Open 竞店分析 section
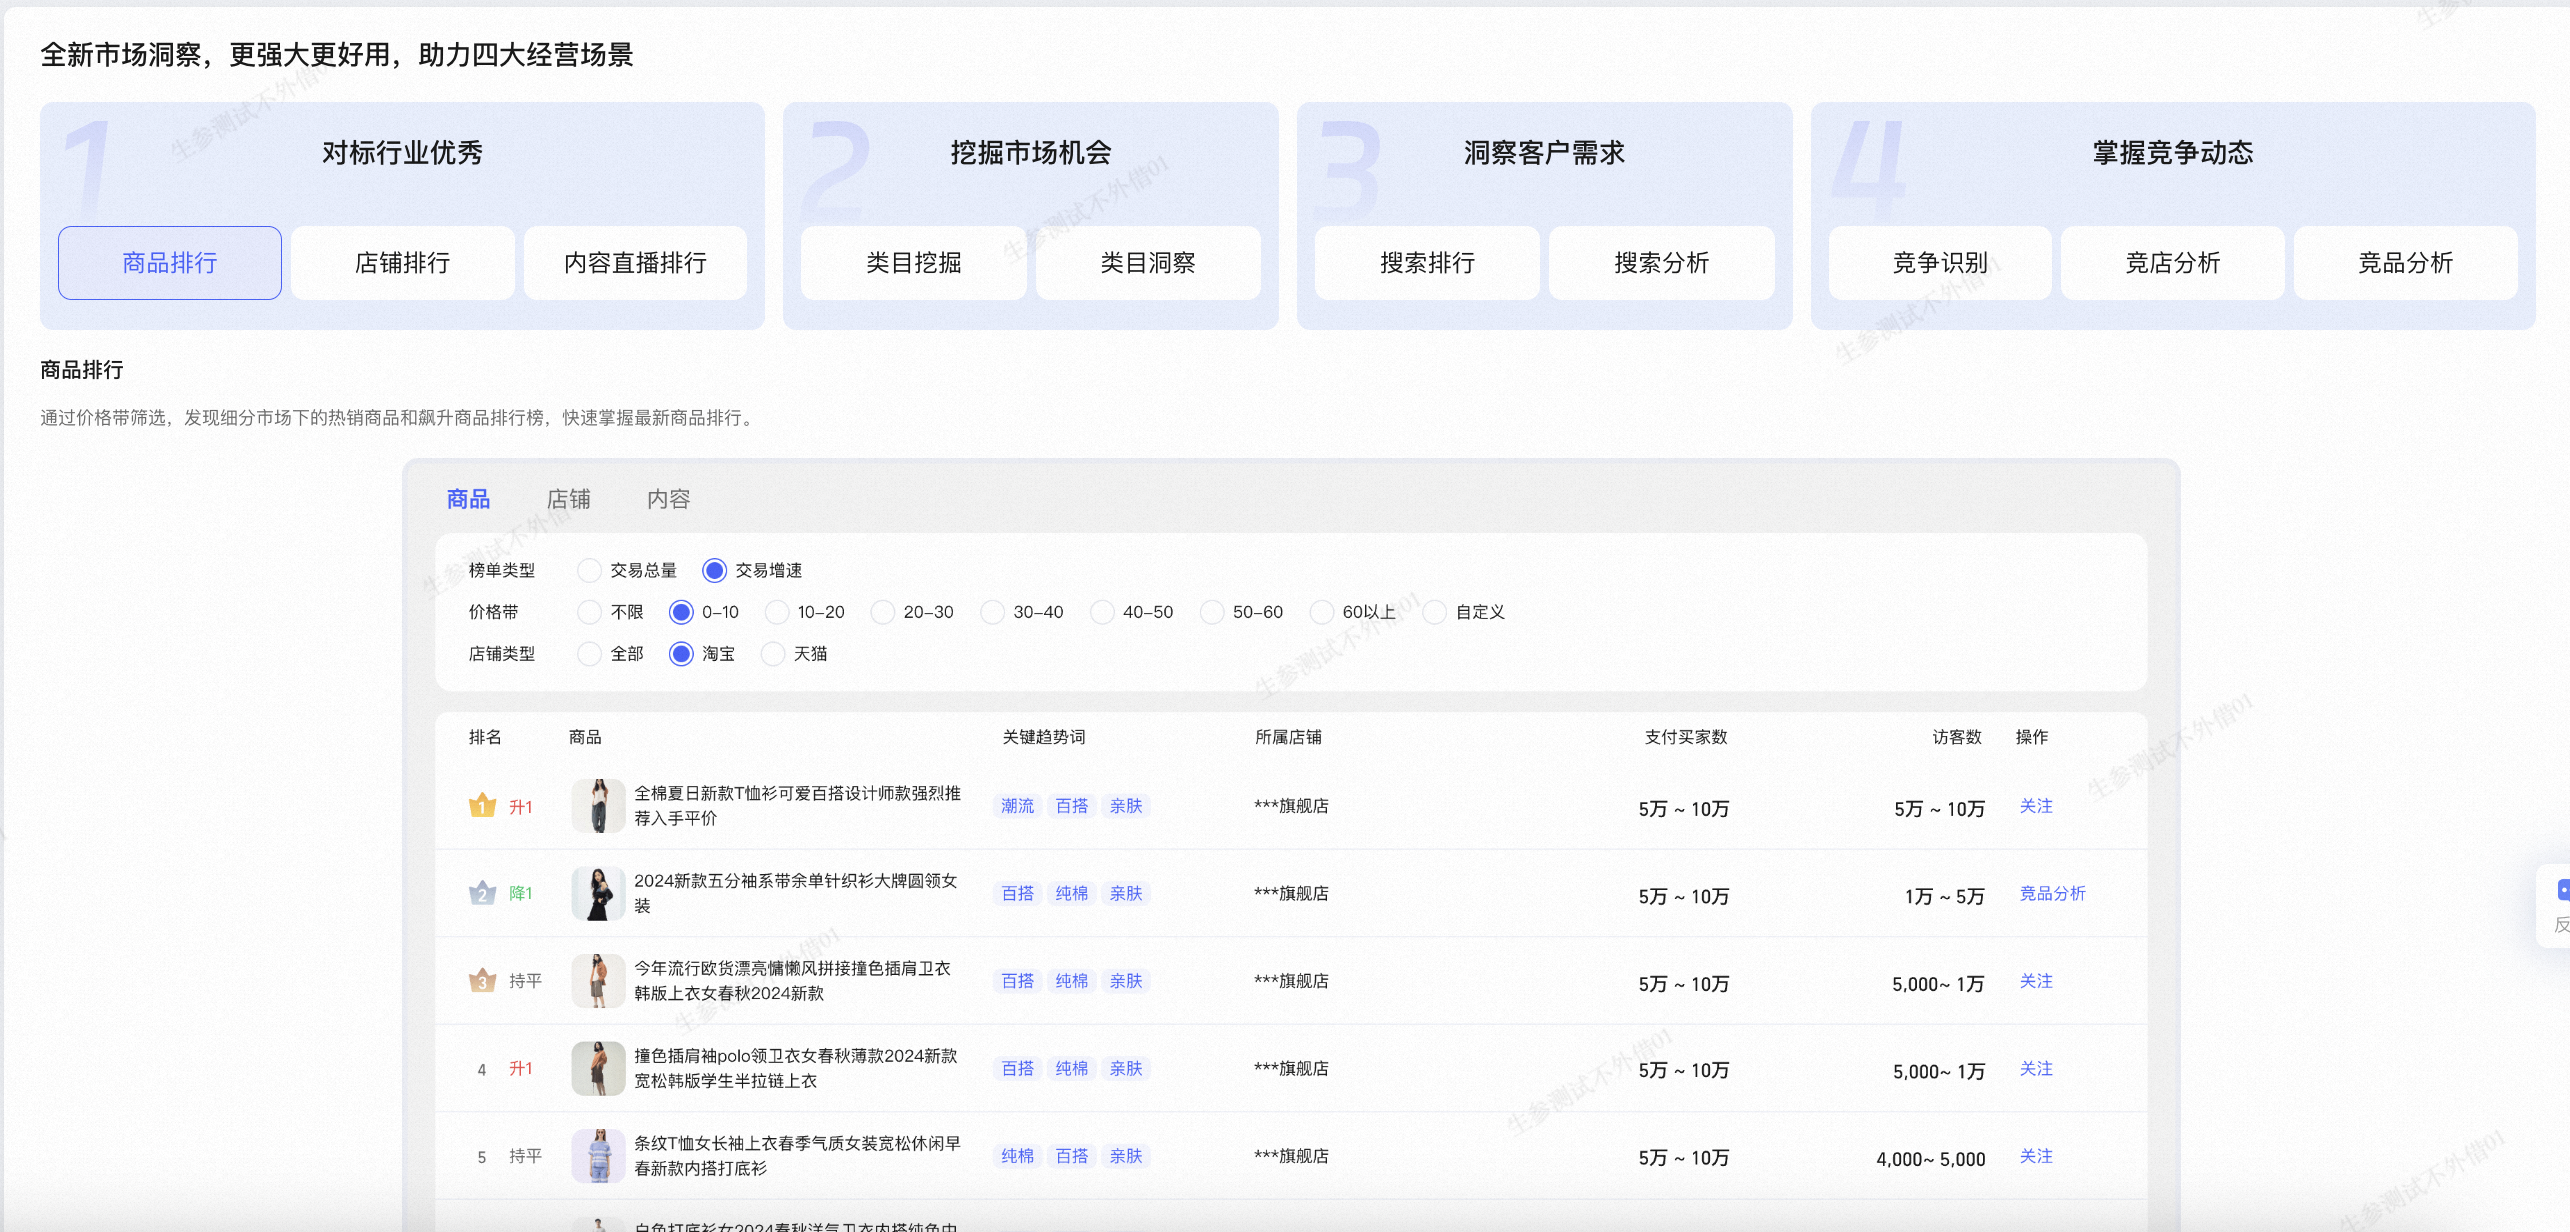 2173,263
